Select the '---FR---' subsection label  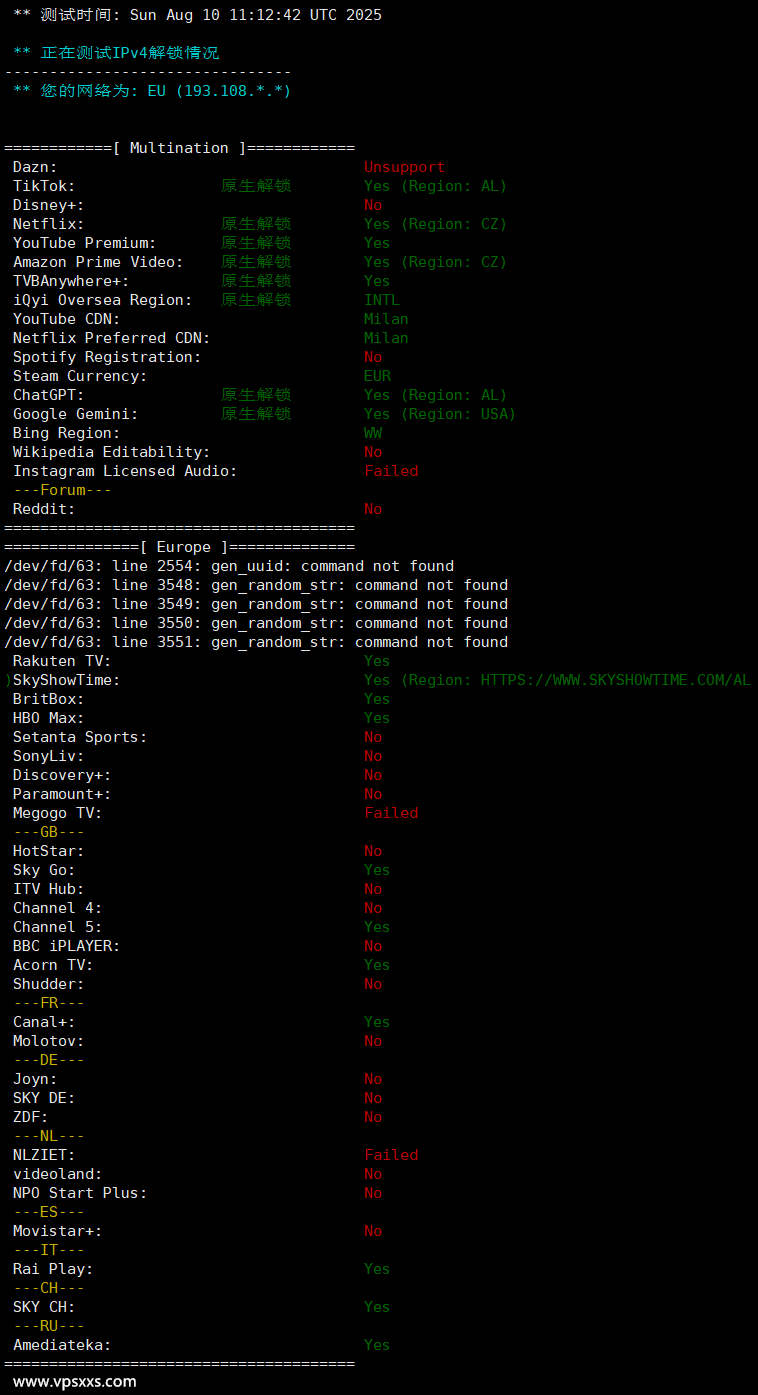[49, 1003]
